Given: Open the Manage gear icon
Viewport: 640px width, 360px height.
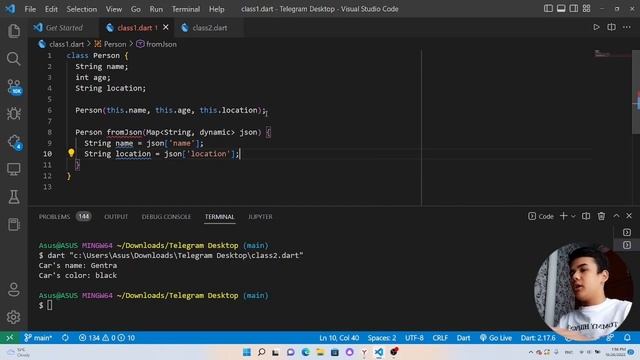Looking at the screenshot, I should (x=13, y=317).
